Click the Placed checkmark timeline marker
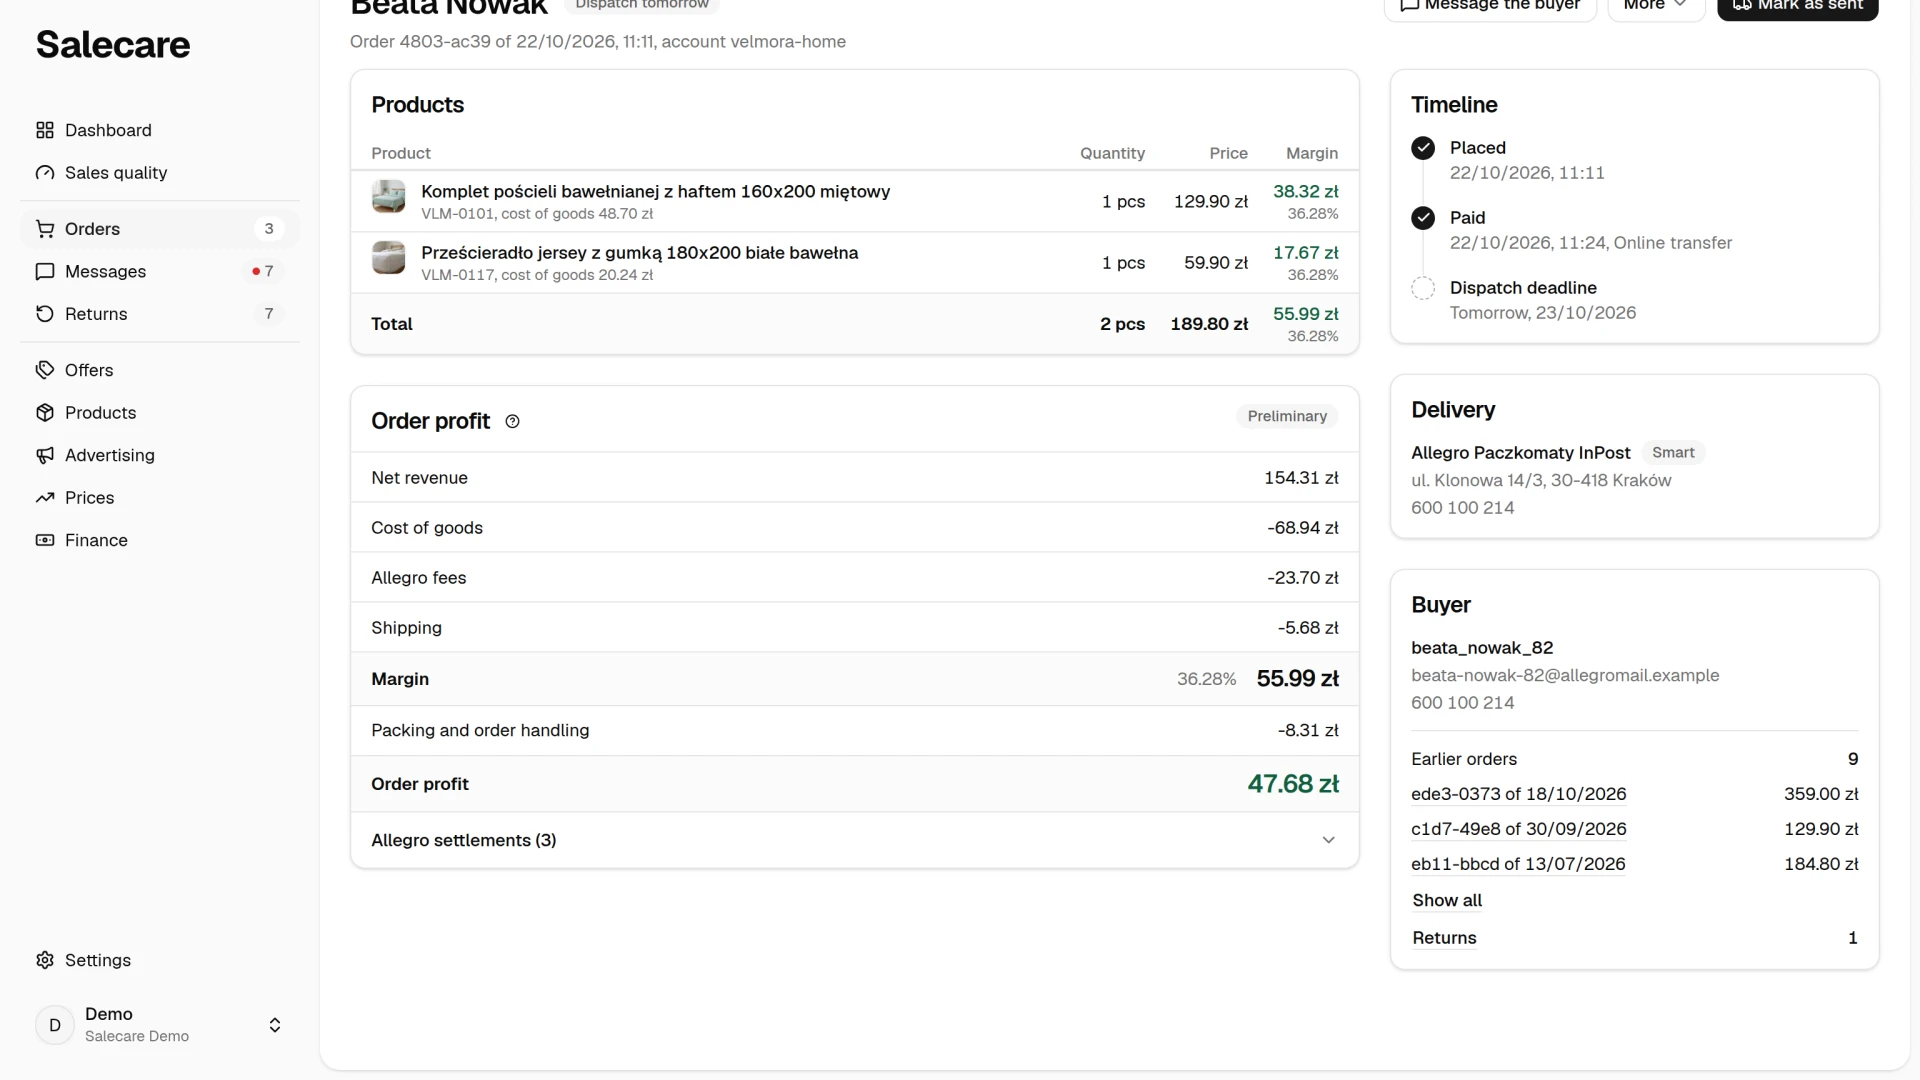 point(1423,148)
